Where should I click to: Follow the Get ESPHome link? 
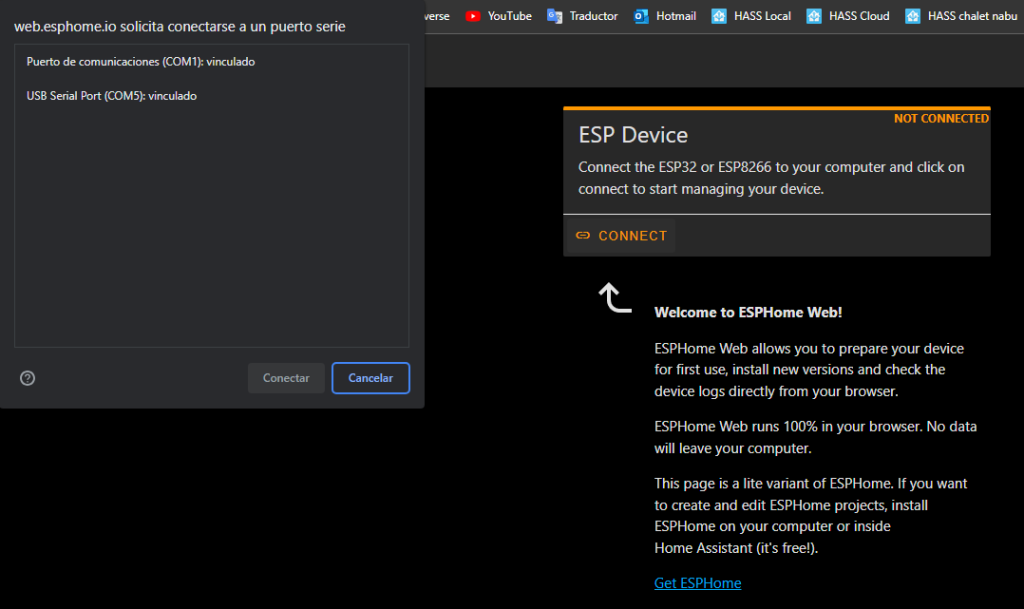coord(697,583)
